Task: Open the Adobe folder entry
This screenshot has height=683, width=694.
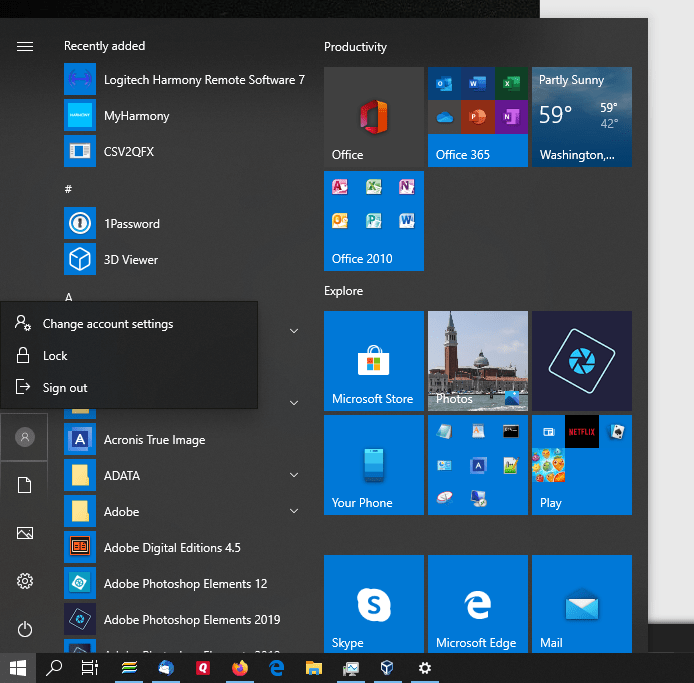Action: tap(185, 512)
